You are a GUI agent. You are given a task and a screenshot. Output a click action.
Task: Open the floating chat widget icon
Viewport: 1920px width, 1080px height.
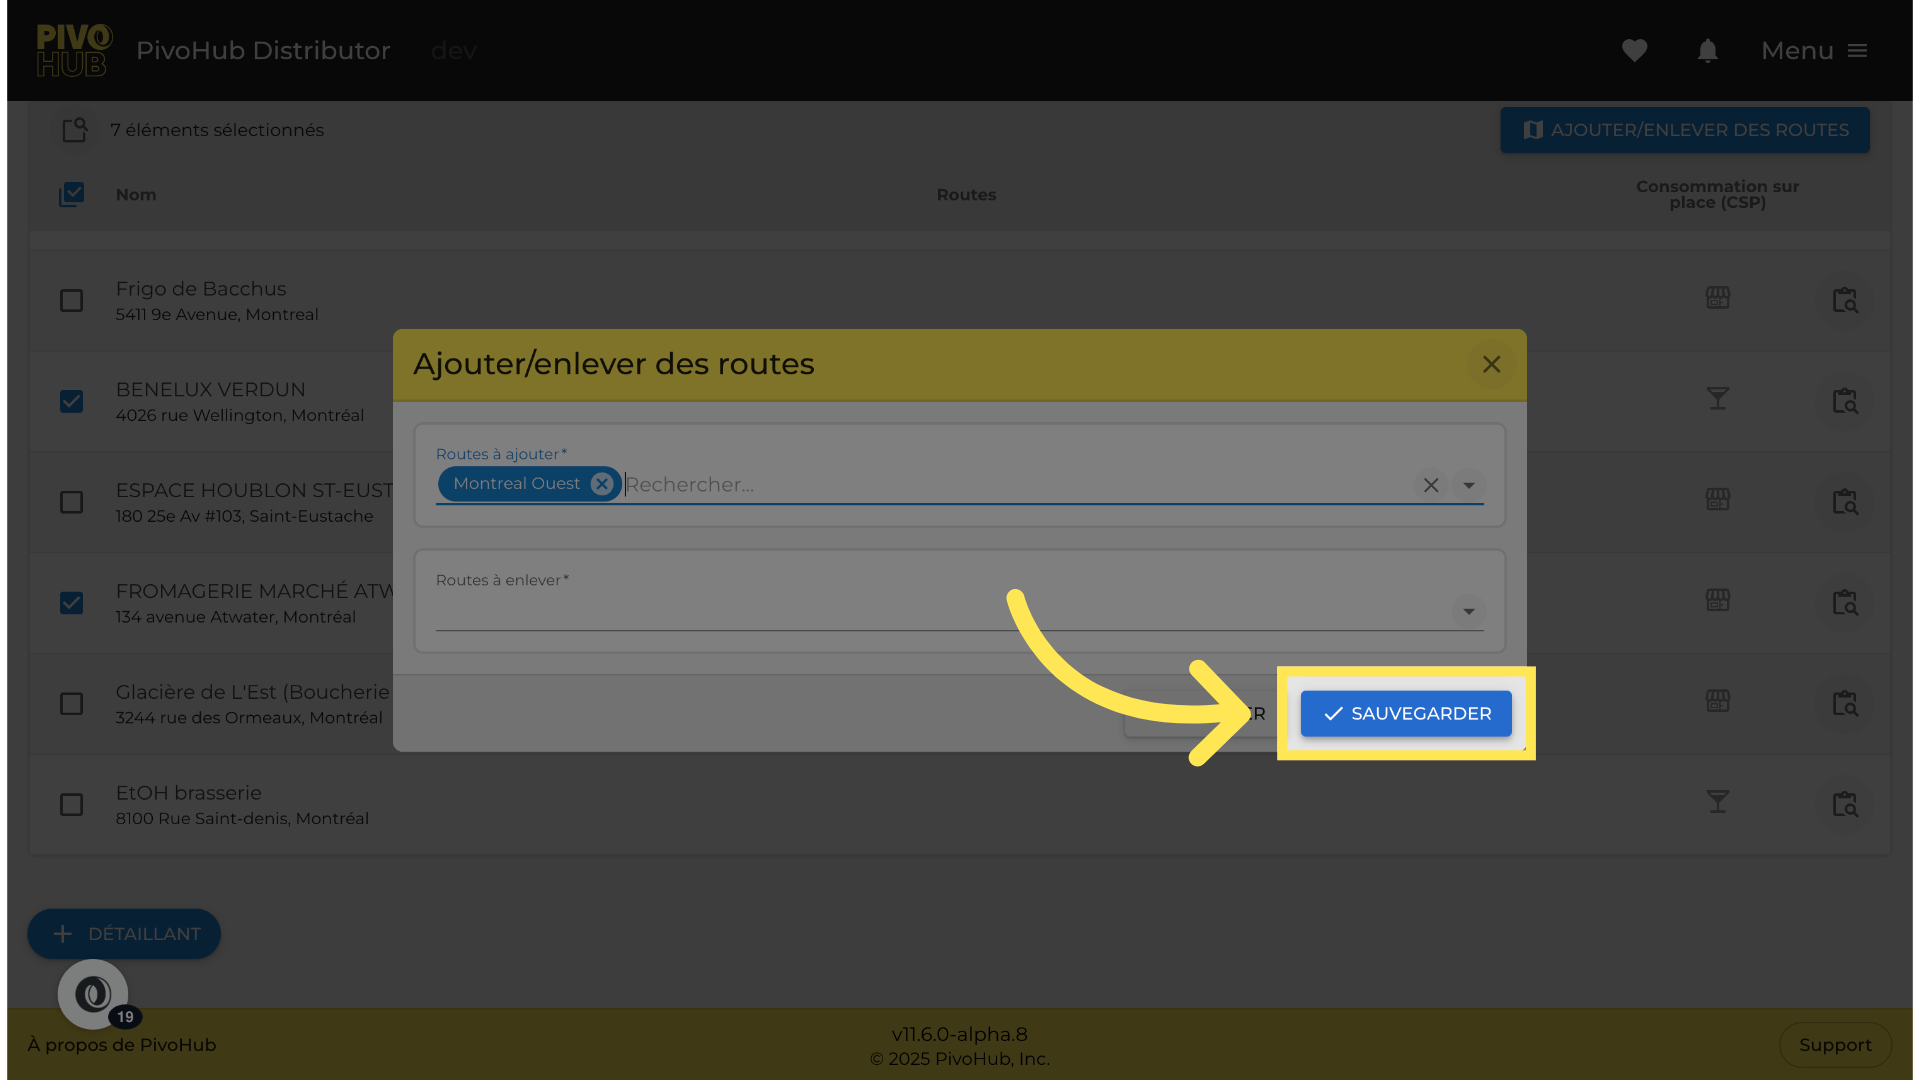[93, 994]
